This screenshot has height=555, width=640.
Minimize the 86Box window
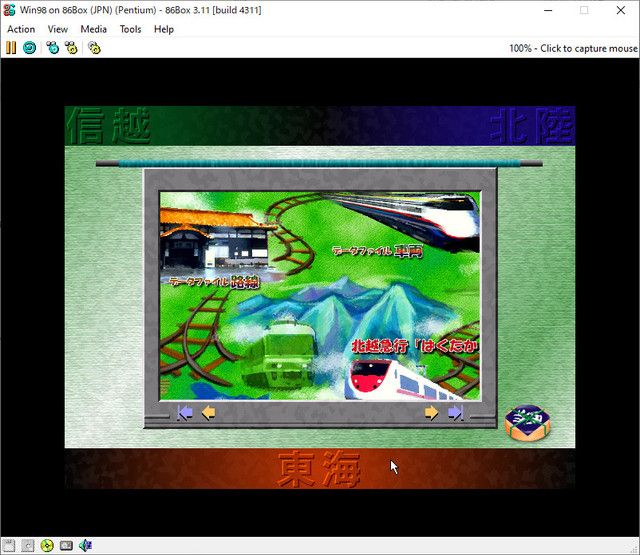click(548, 10)
